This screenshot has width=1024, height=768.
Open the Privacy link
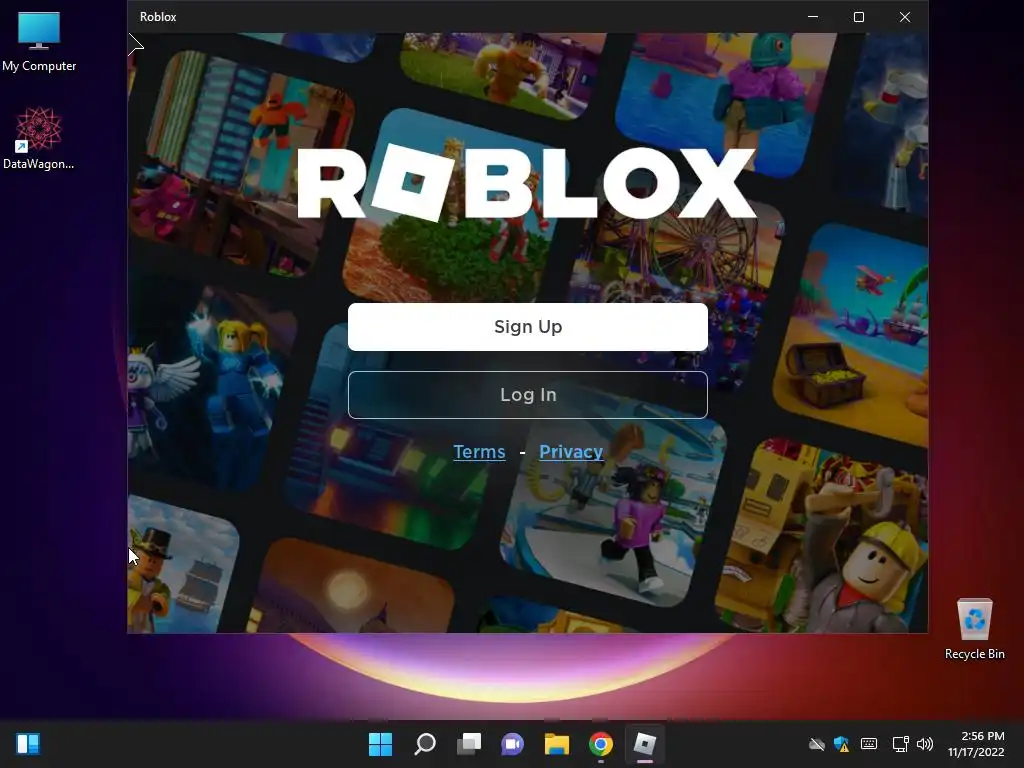coord(571,451)
